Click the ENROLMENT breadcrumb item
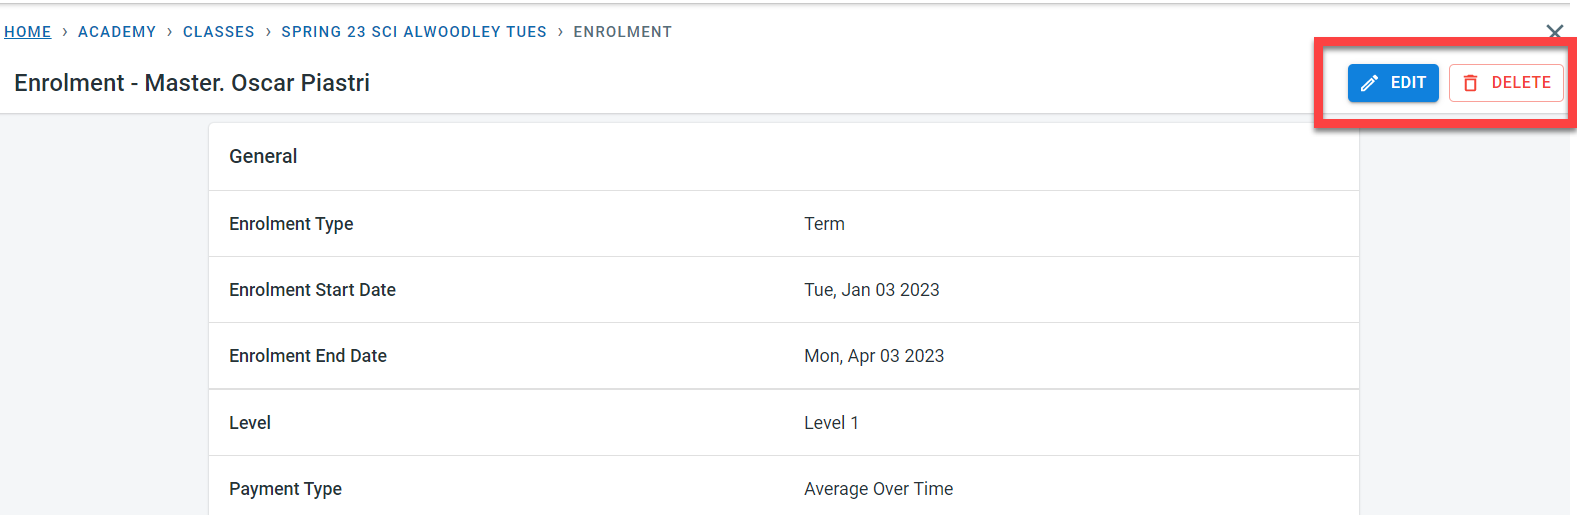The height and width of the screenshot is (515, 1577). click(x=622, y=32)
